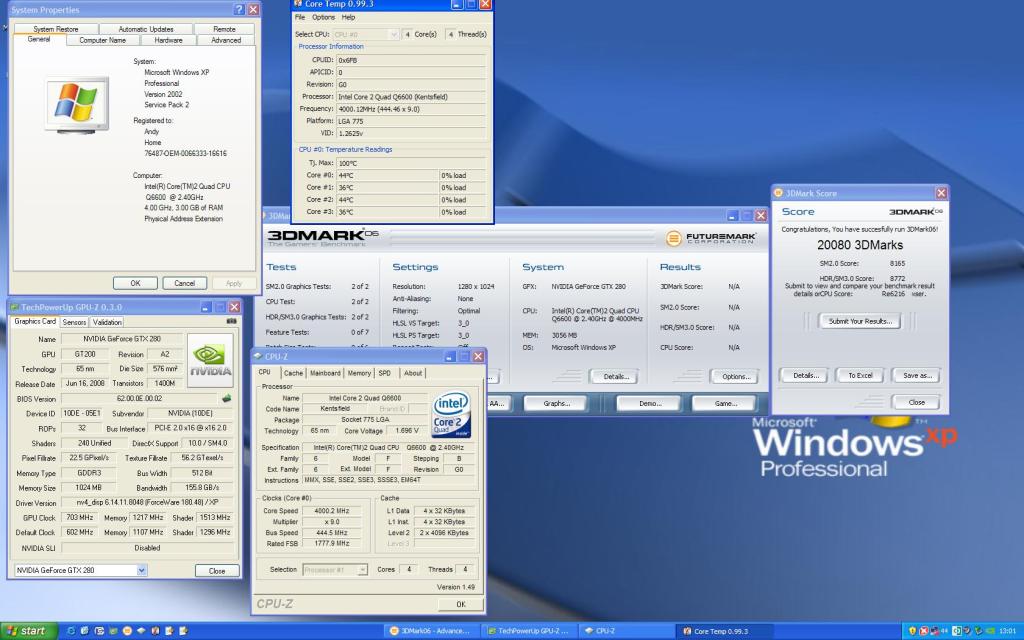The width and height of the screenshot is (1024, 640).
Task: Open the CPU-Z SPD tab
Action: (x=385, y=373)
